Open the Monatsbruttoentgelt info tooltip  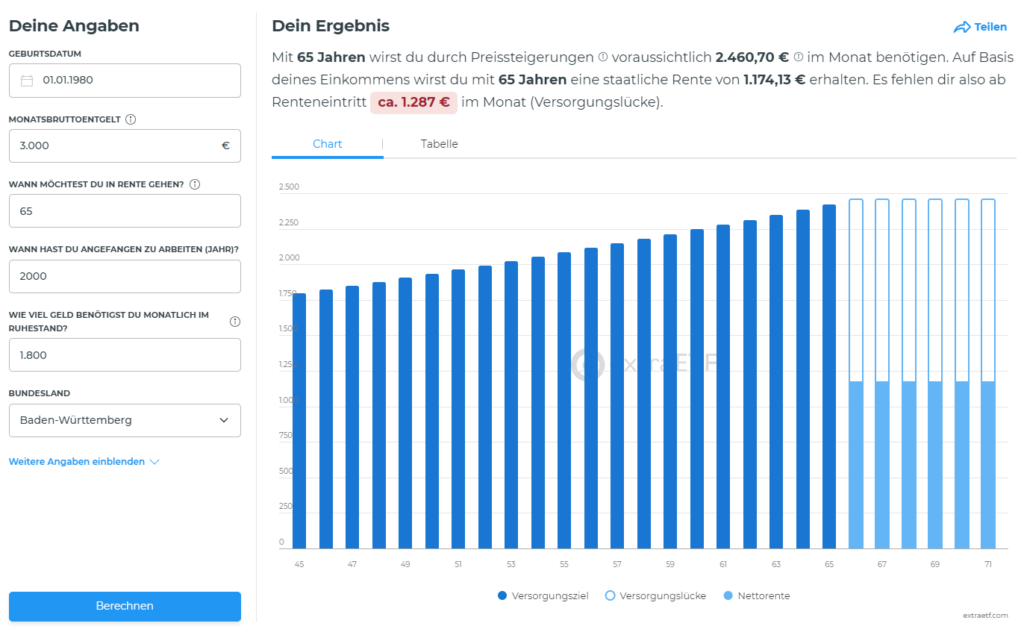point(130,118)
